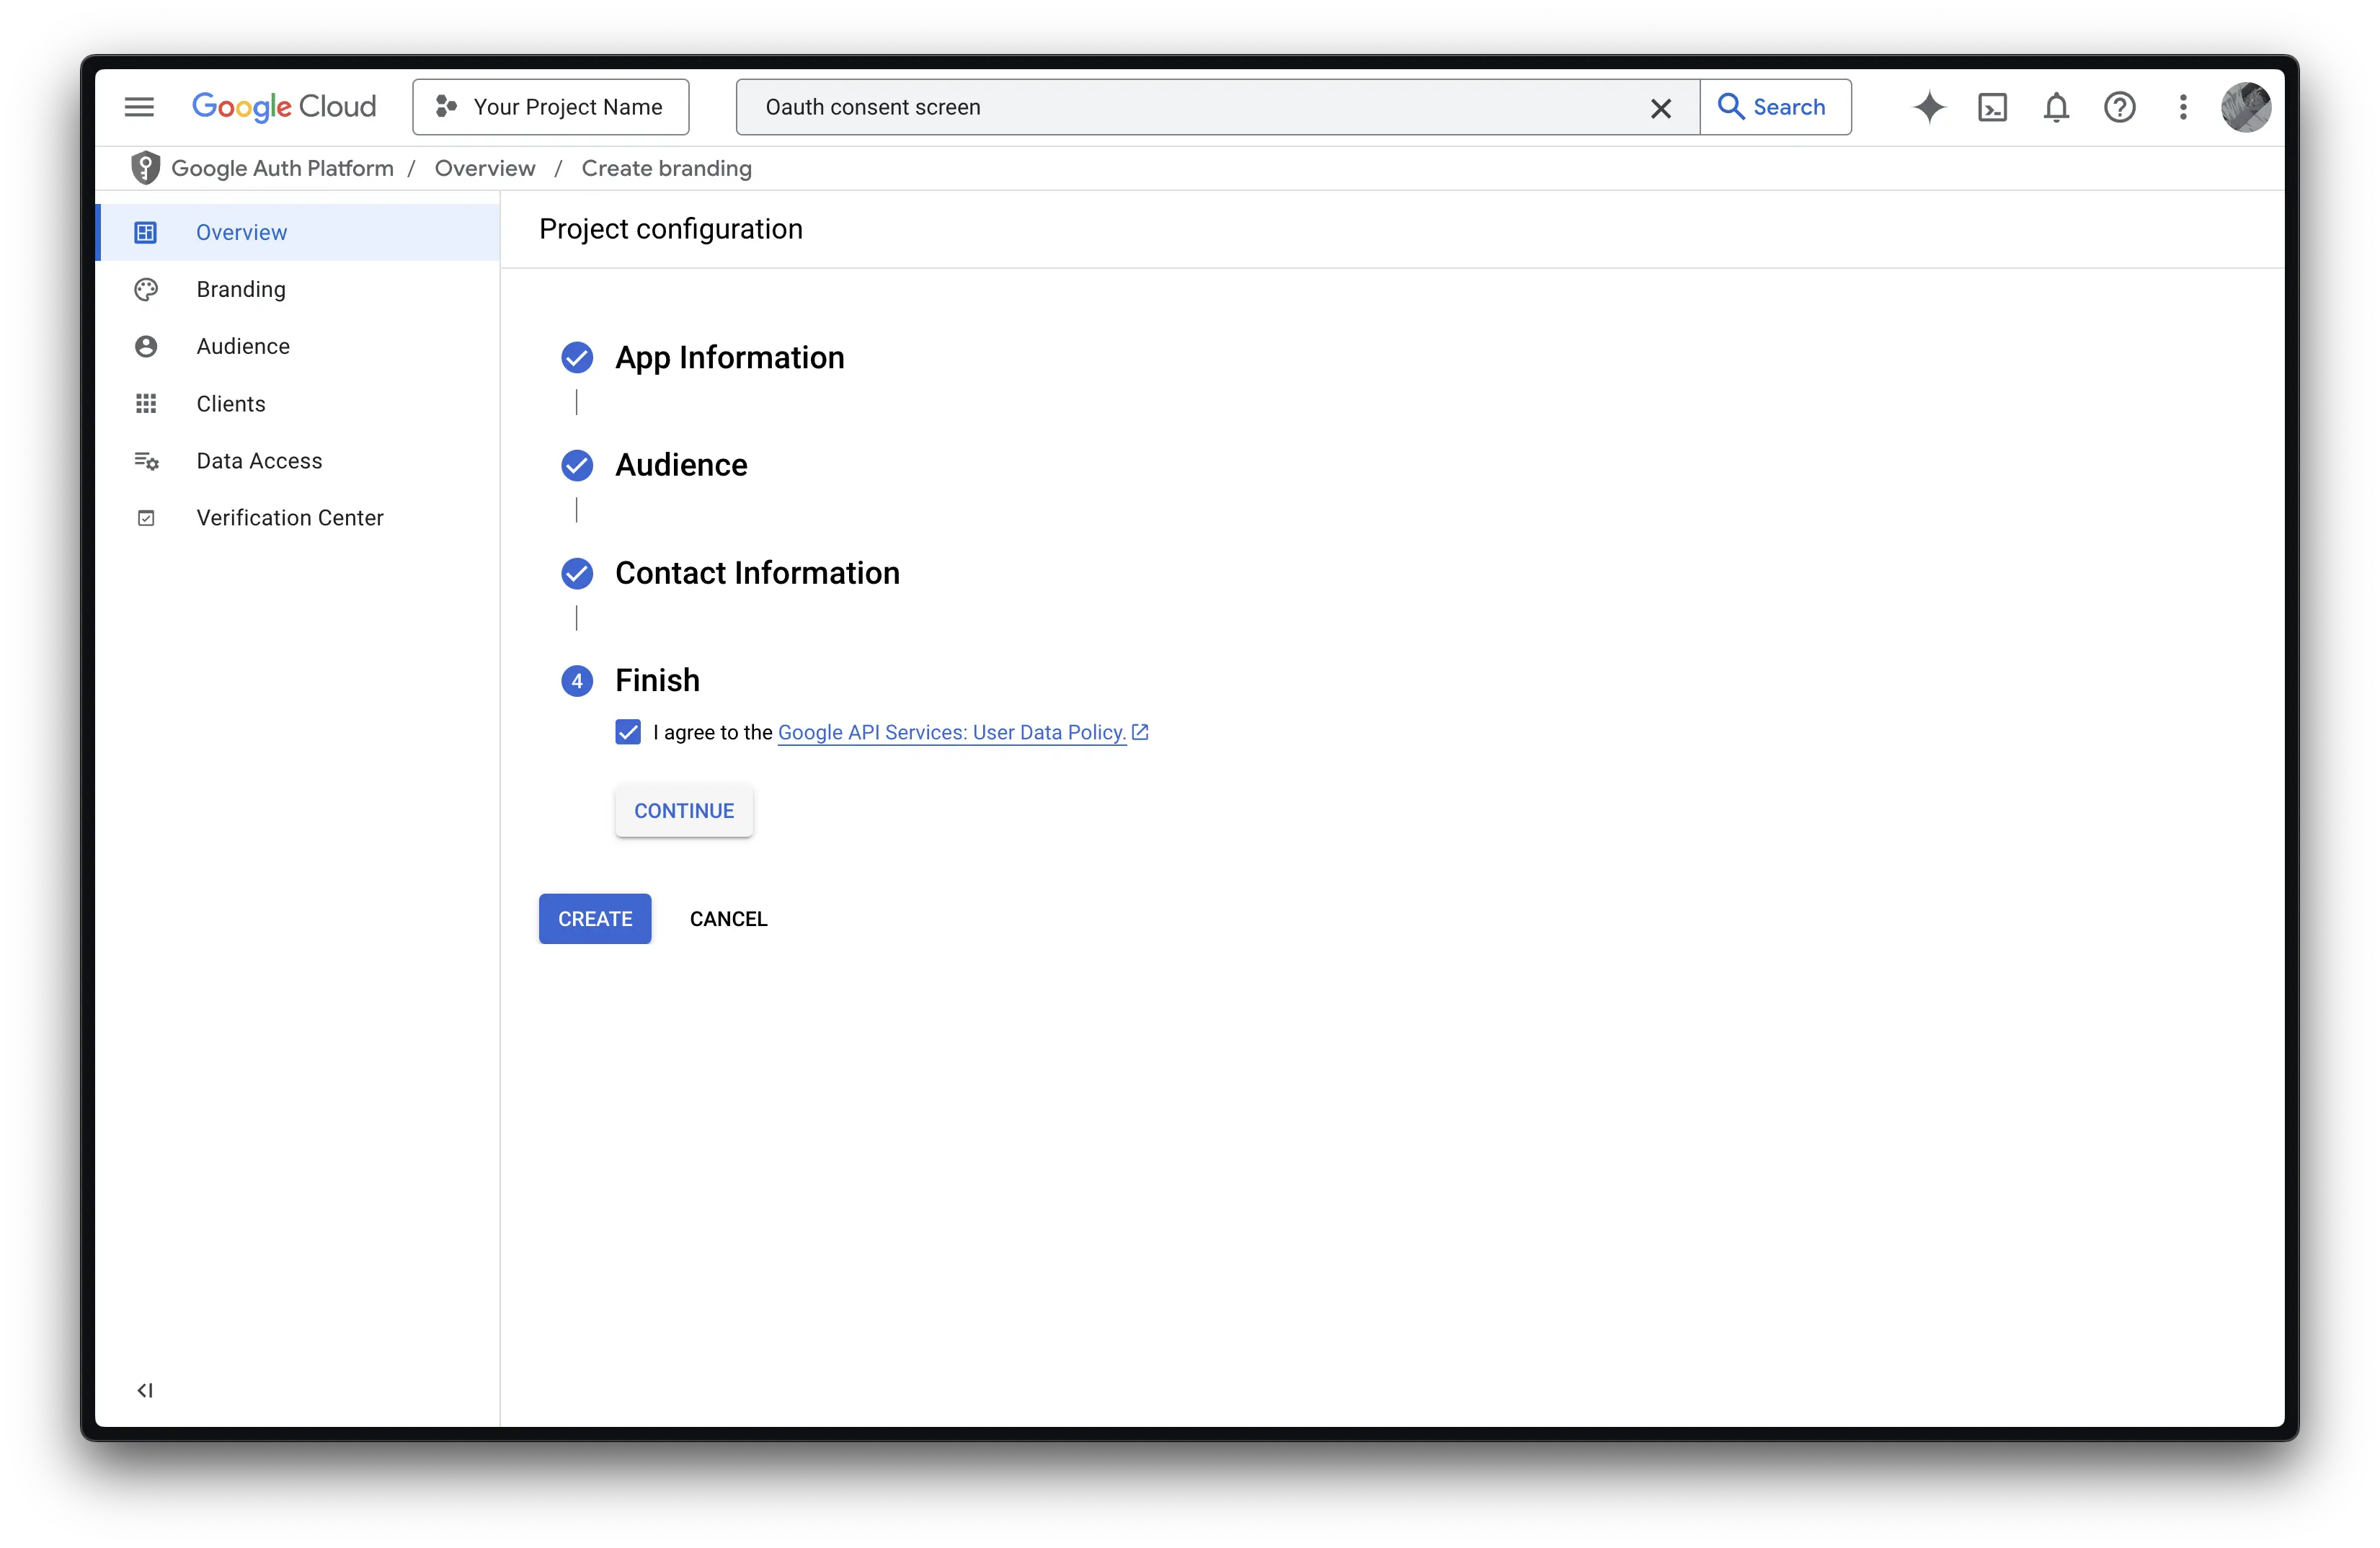Open Verification Center in the sidebar
Screen dimensions: 2380x1548
[x=298, y=518]
